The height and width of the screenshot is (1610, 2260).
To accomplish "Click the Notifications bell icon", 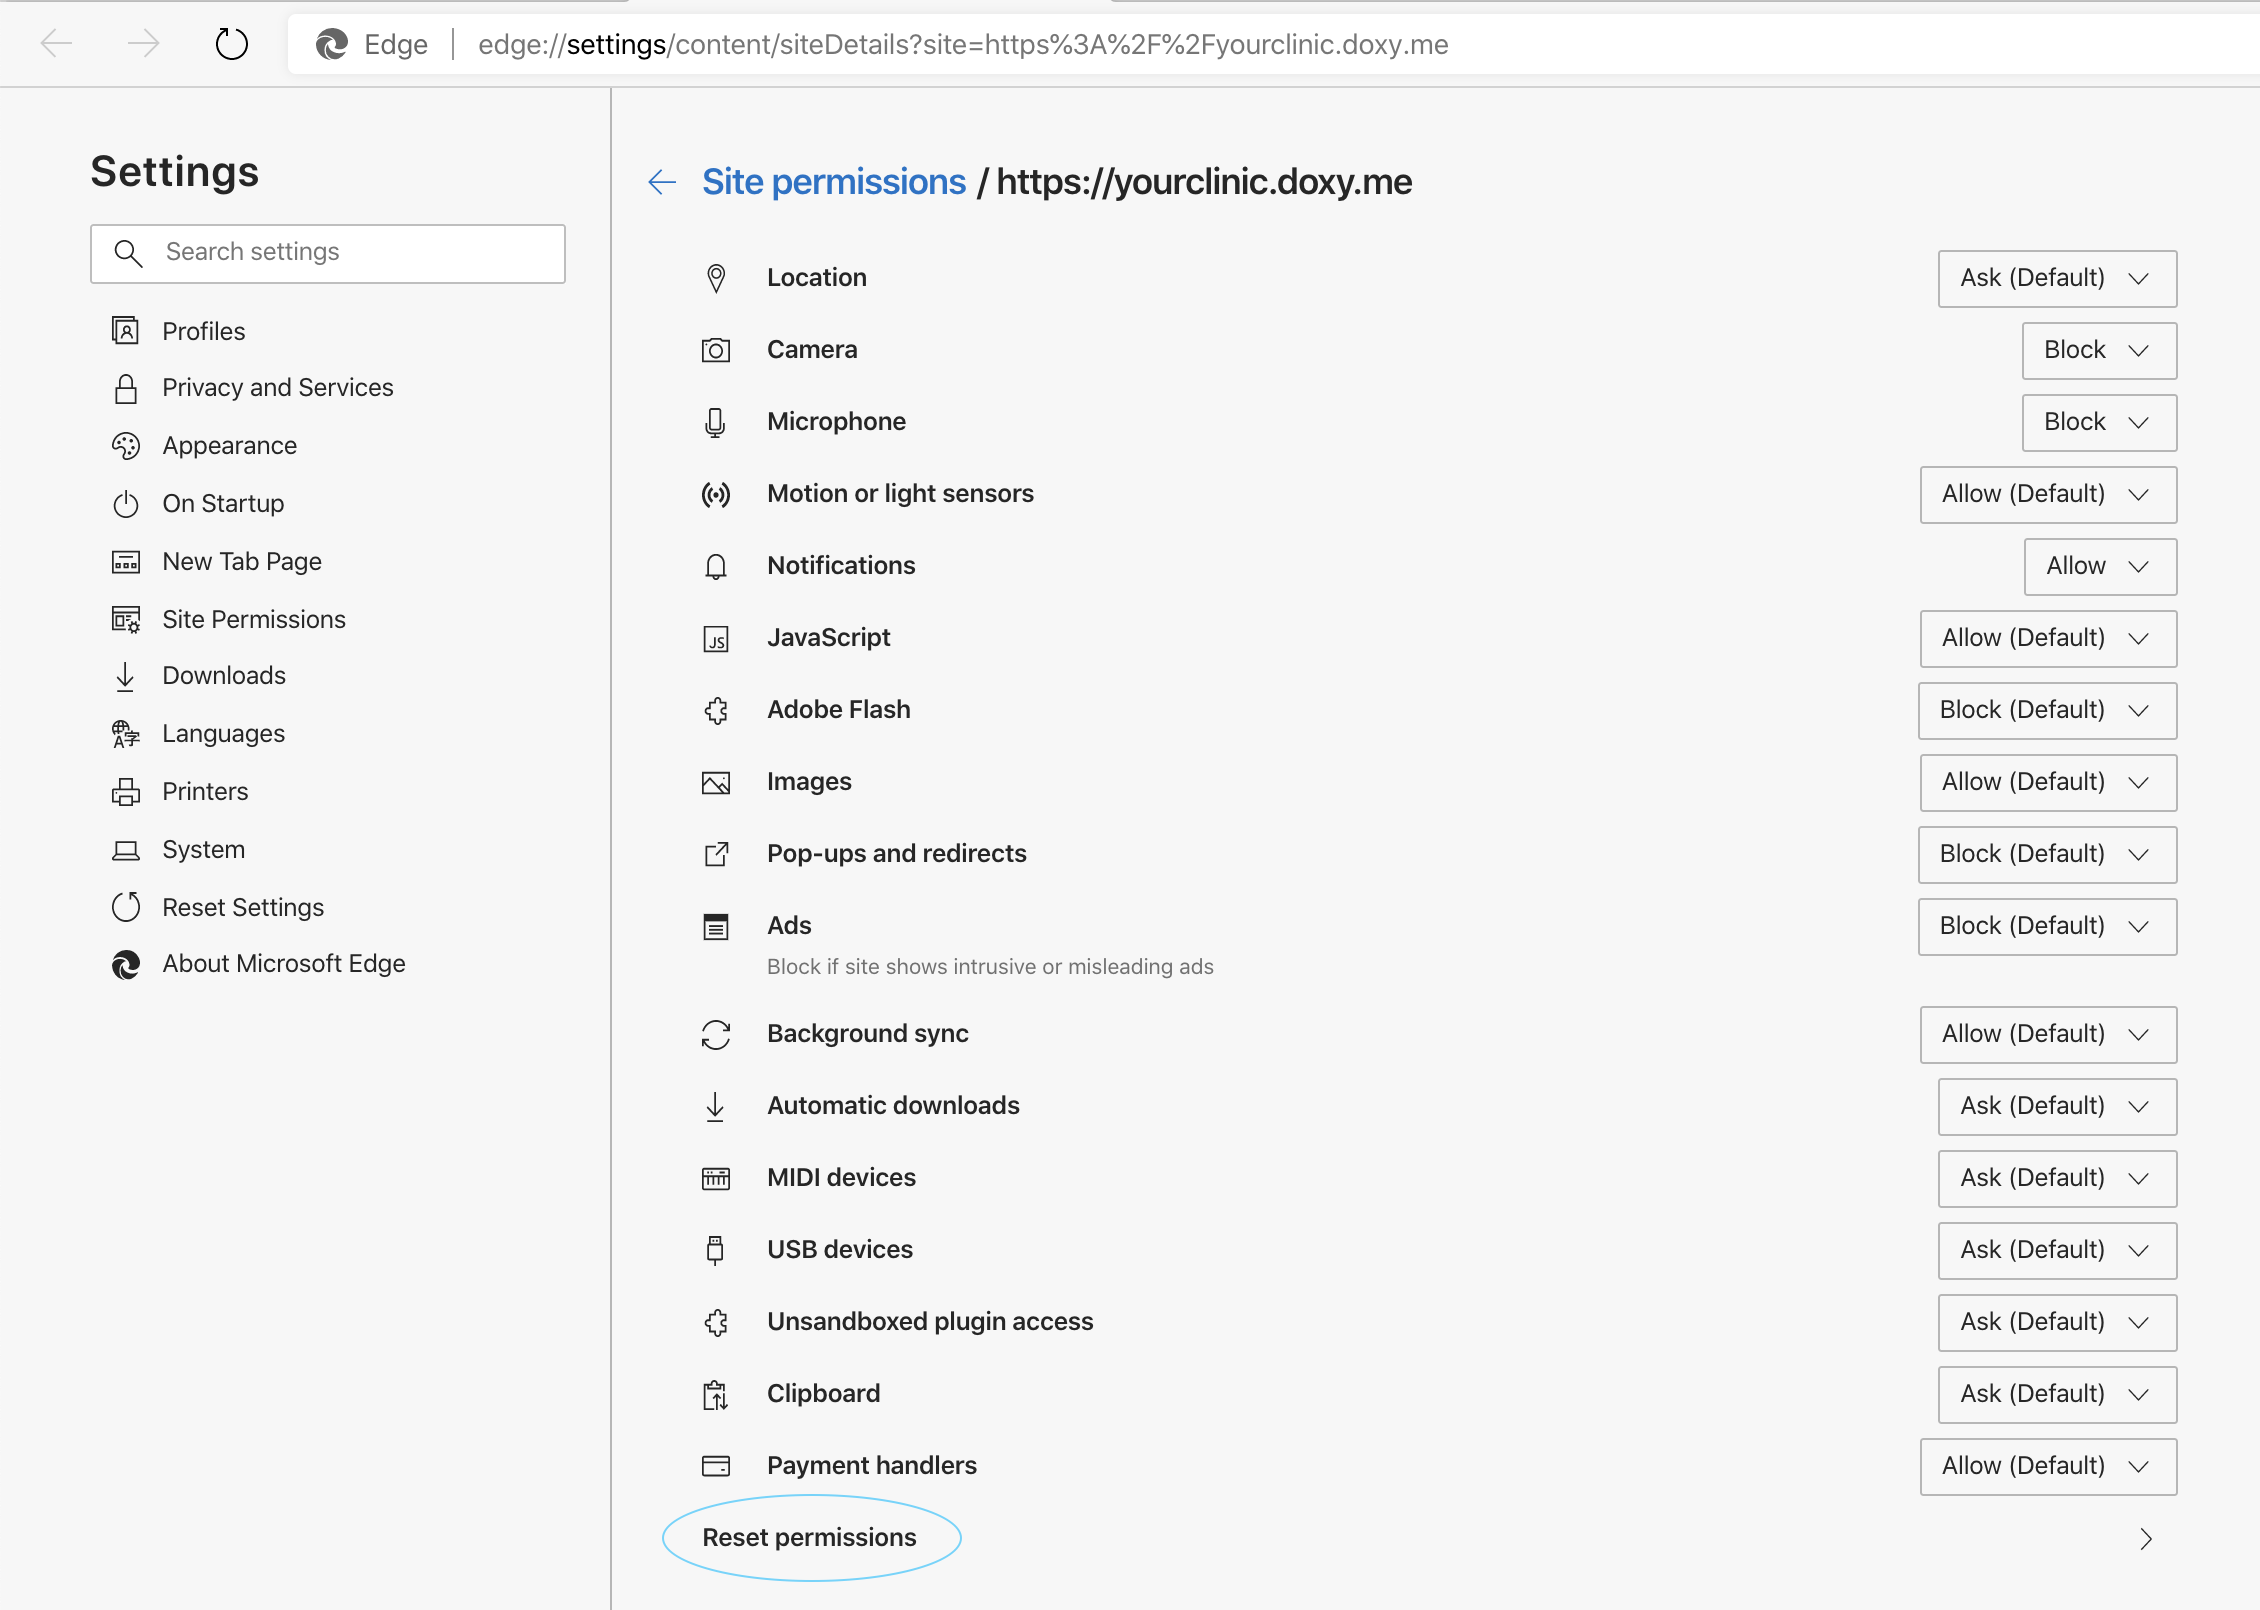I will coord(715,566).
